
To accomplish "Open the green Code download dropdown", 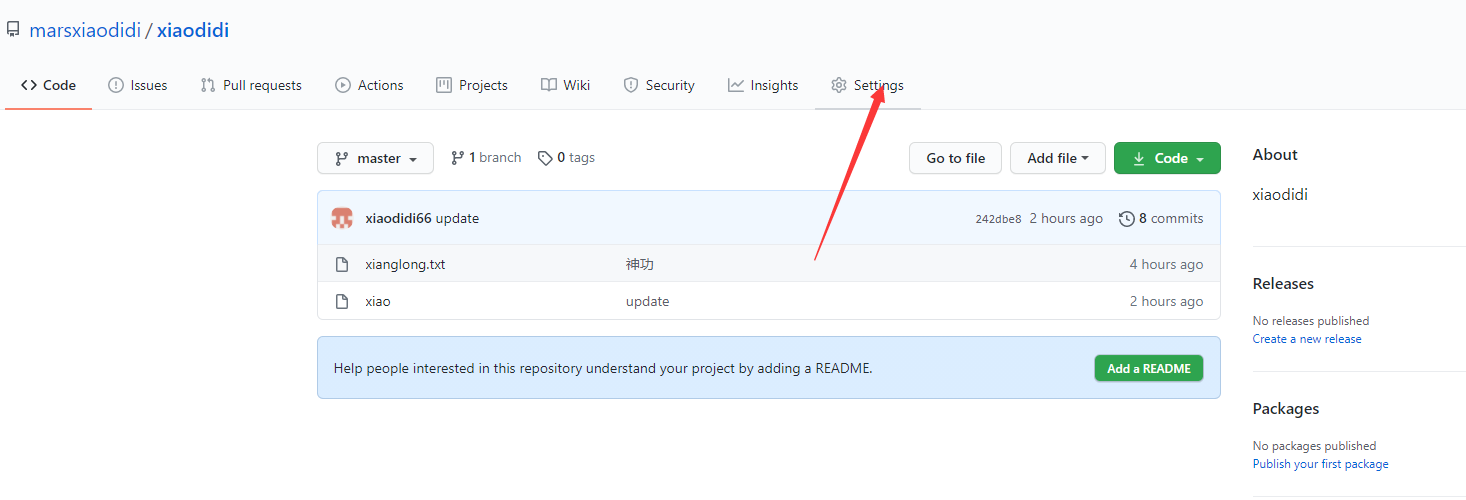I will tap(1167, 158).
